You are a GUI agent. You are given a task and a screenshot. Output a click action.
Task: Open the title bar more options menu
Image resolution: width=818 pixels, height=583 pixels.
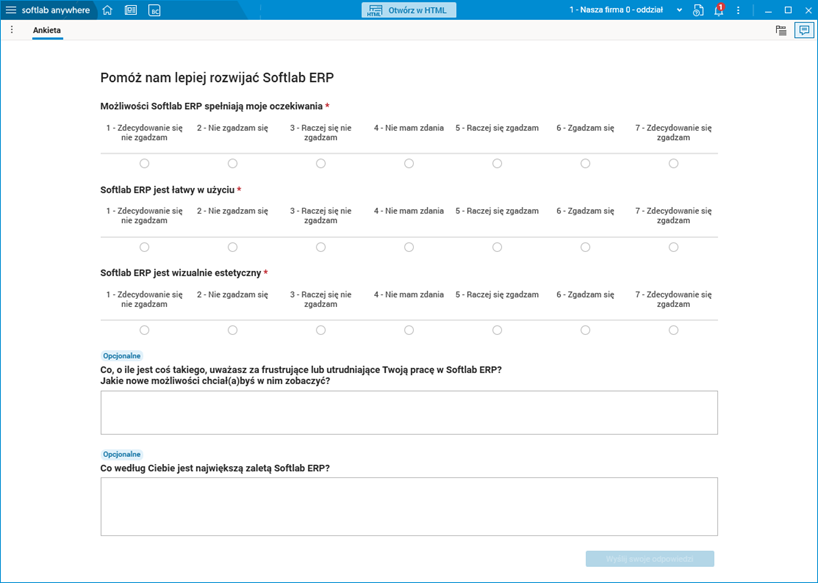(738, 10)
